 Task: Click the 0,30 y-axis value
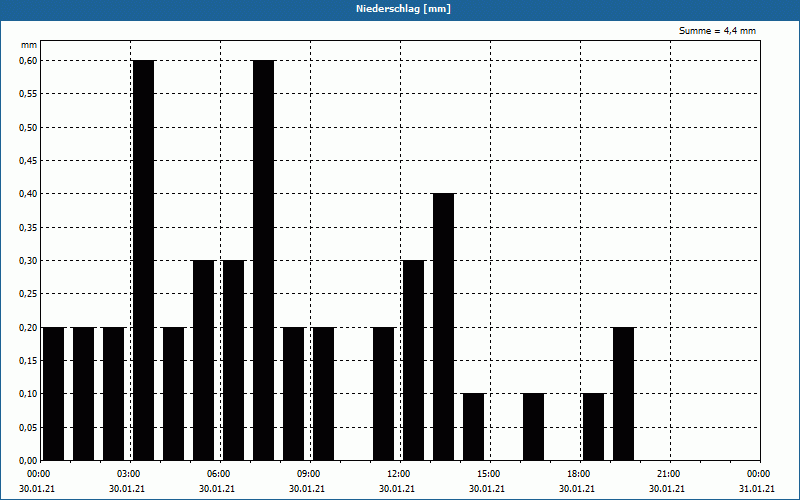[28, 261]
